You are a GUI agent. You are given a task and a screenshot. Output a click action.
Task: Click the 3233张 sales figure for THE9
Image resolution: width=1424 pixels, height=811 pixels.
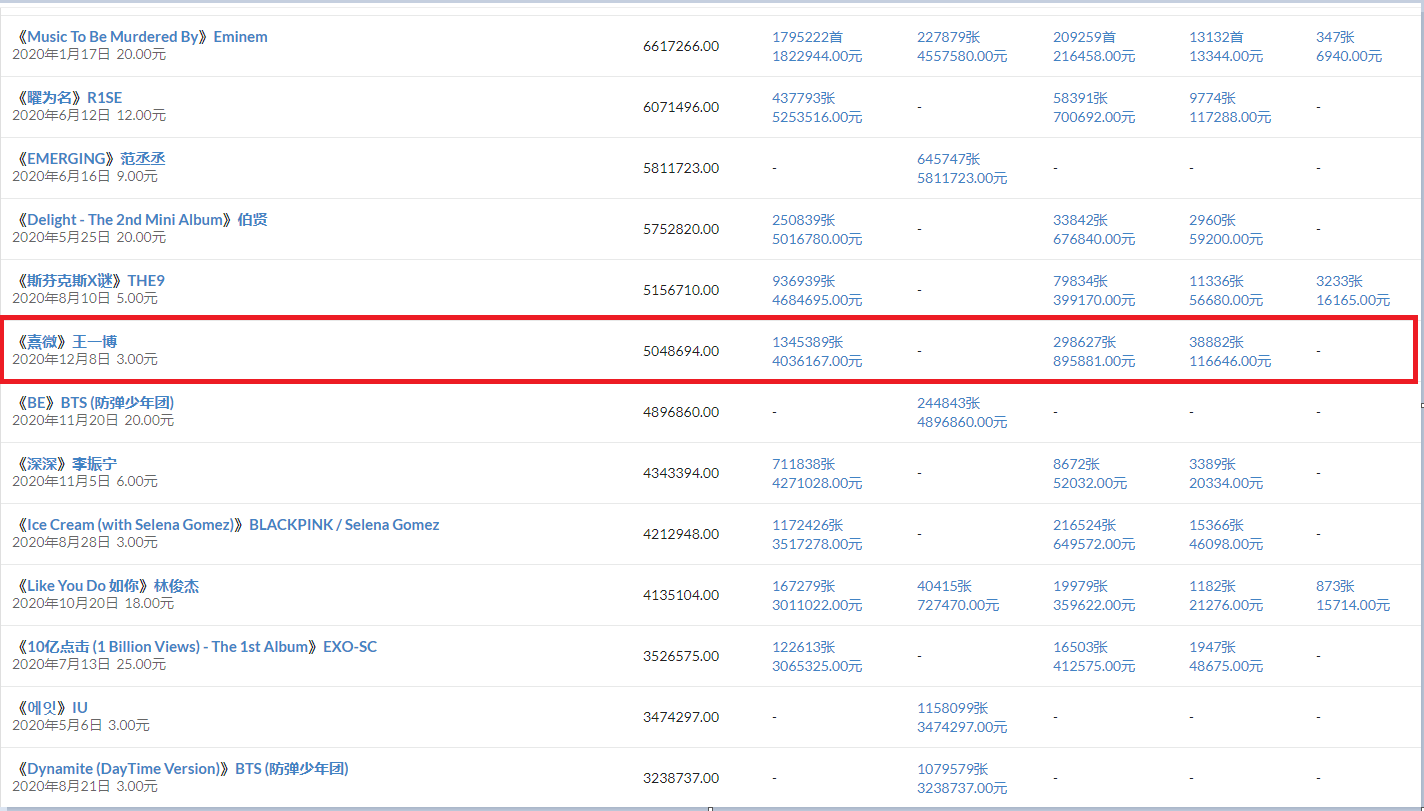(x=1339, y=281)
